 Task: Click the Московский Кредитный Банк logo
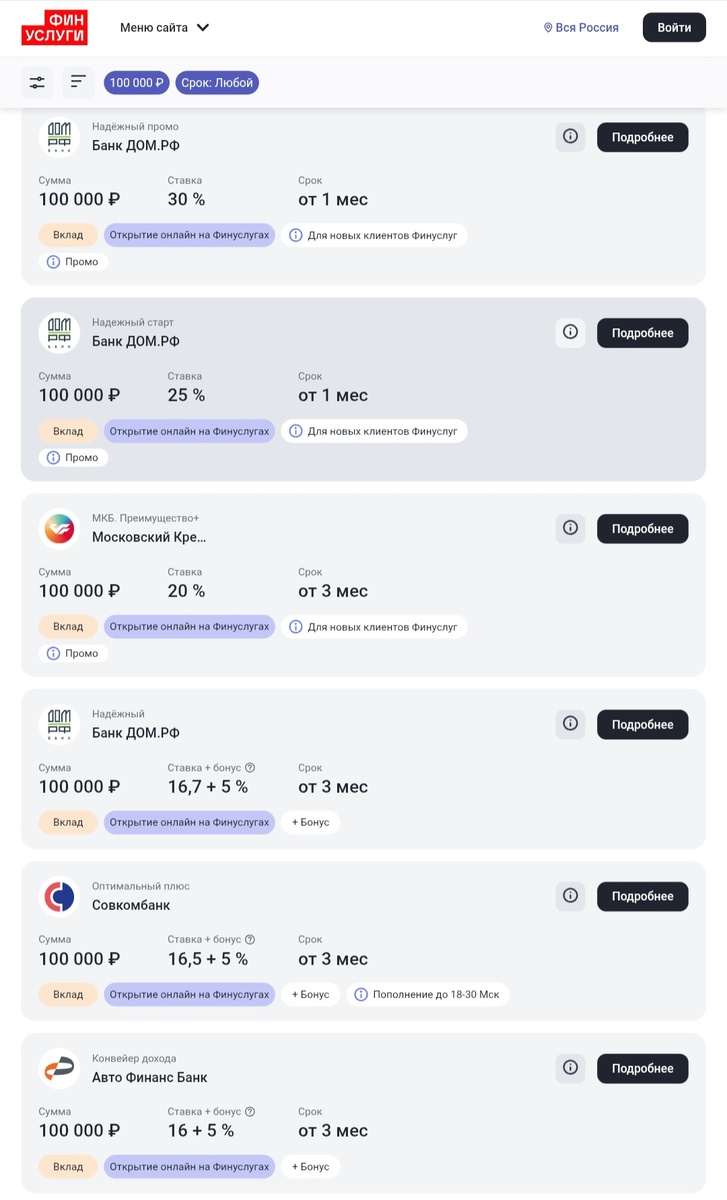tap(59, 529)
